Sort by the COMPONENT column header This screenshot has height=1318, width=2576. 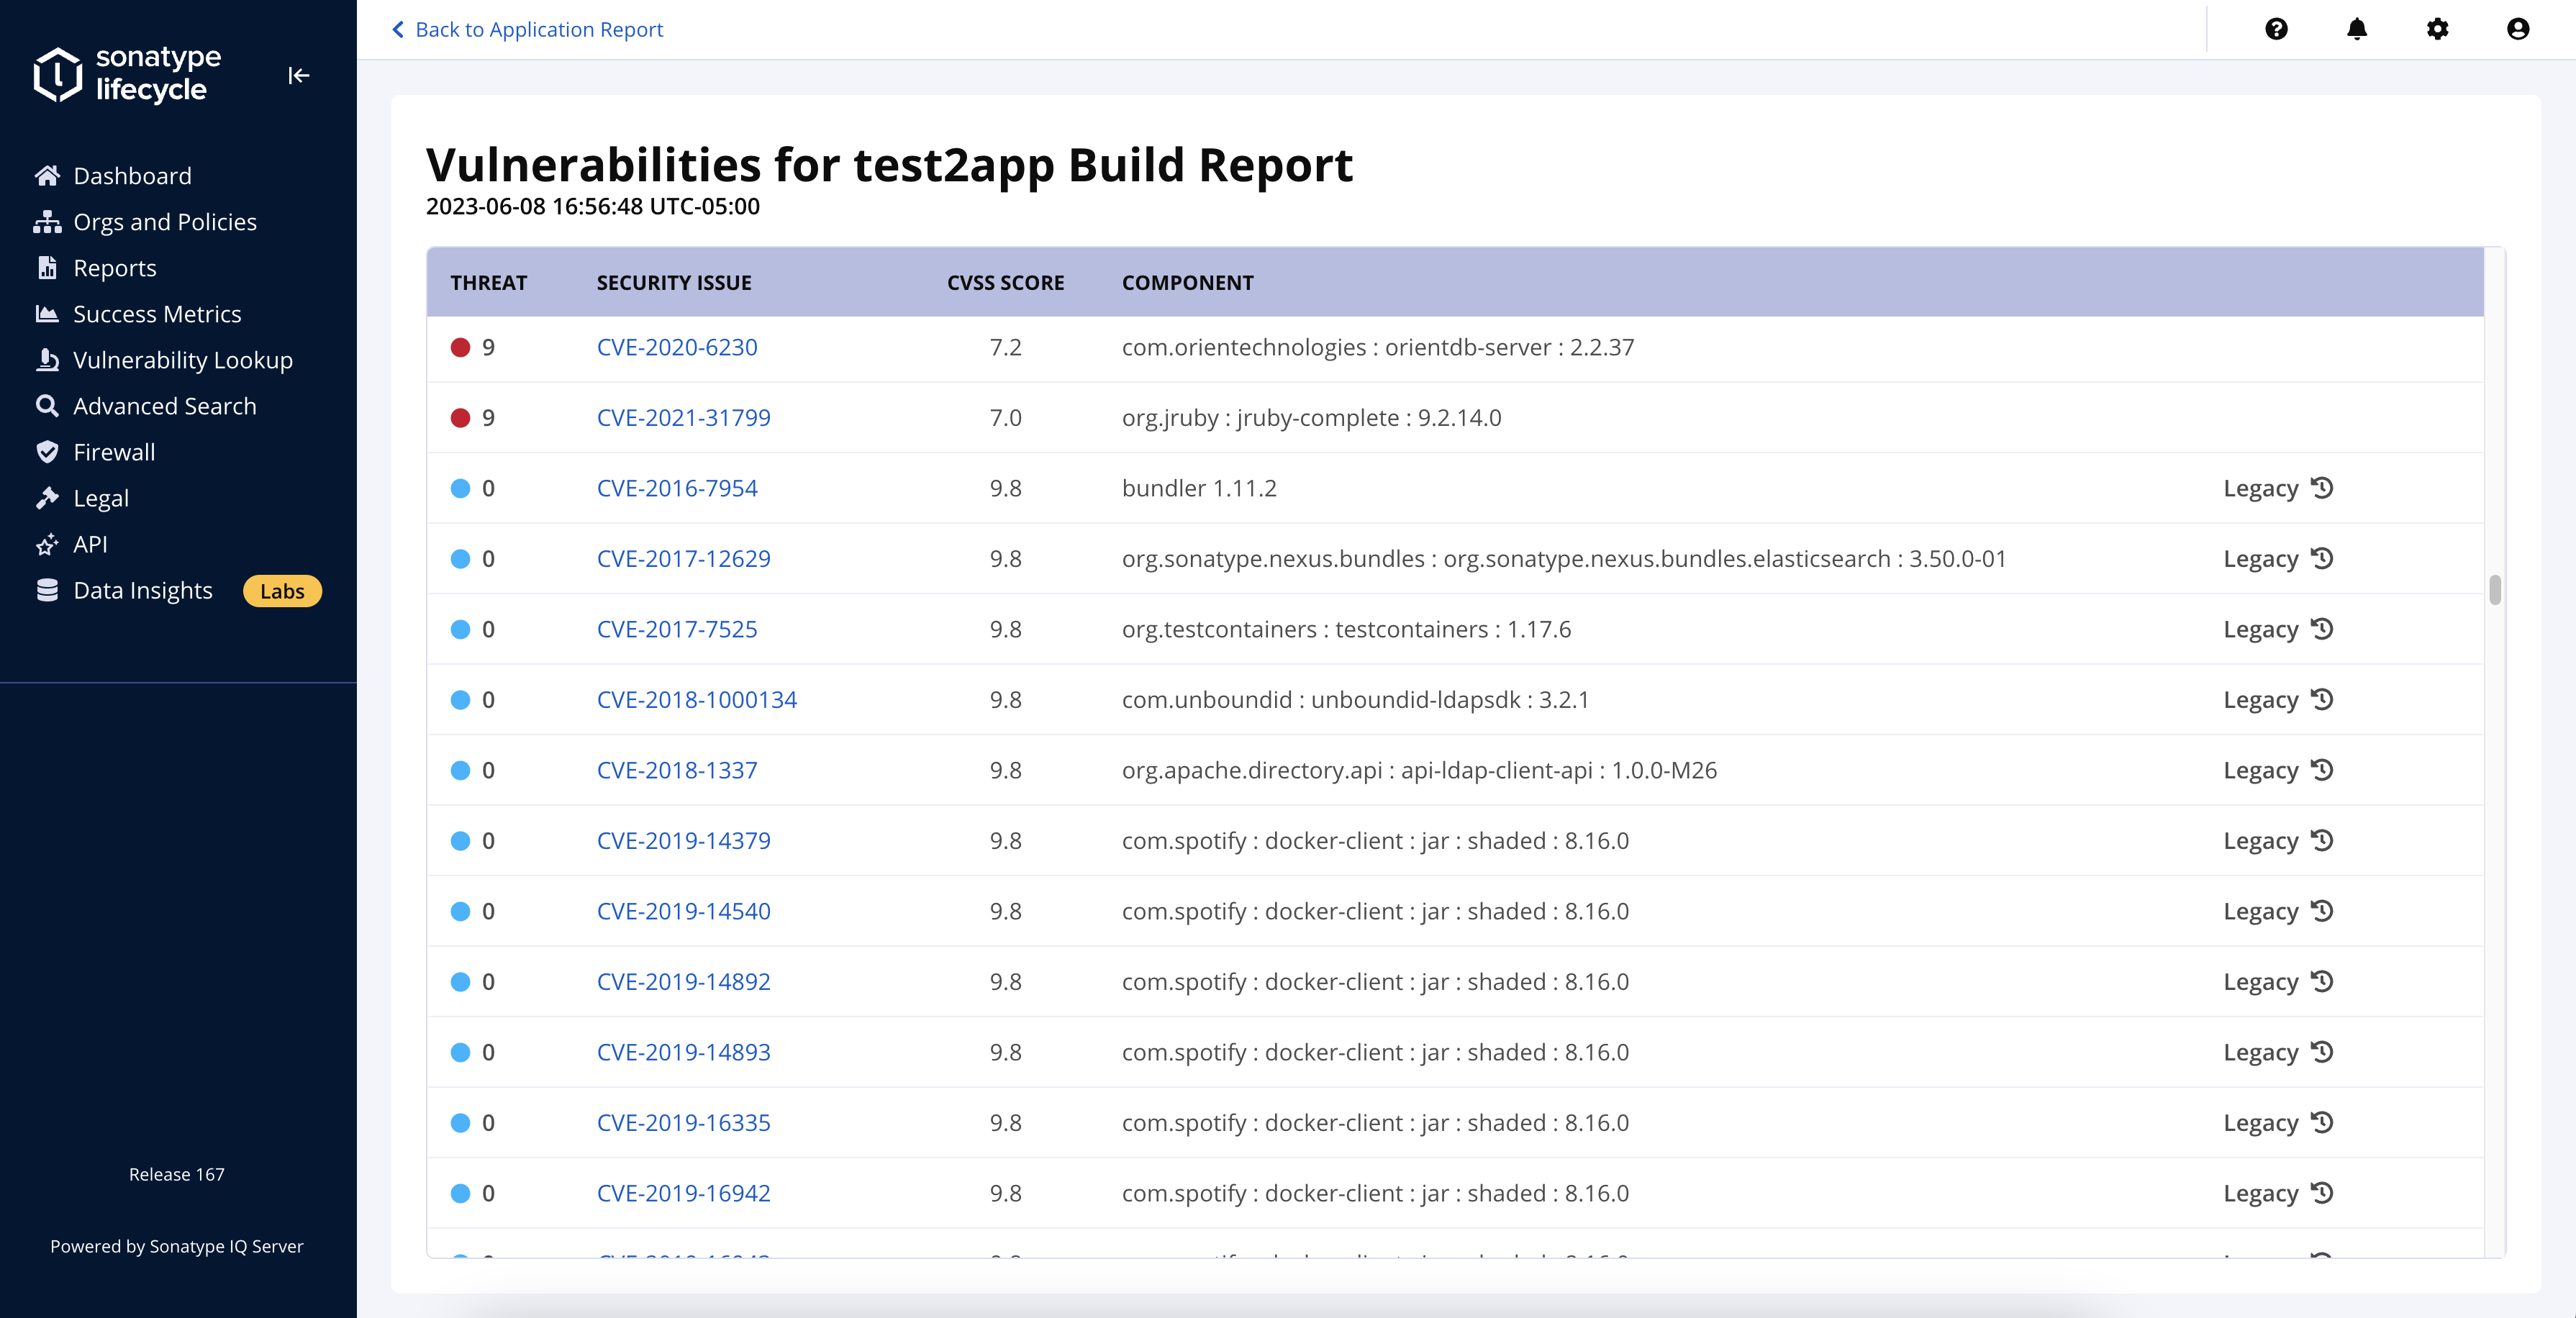coord(1187,283)
